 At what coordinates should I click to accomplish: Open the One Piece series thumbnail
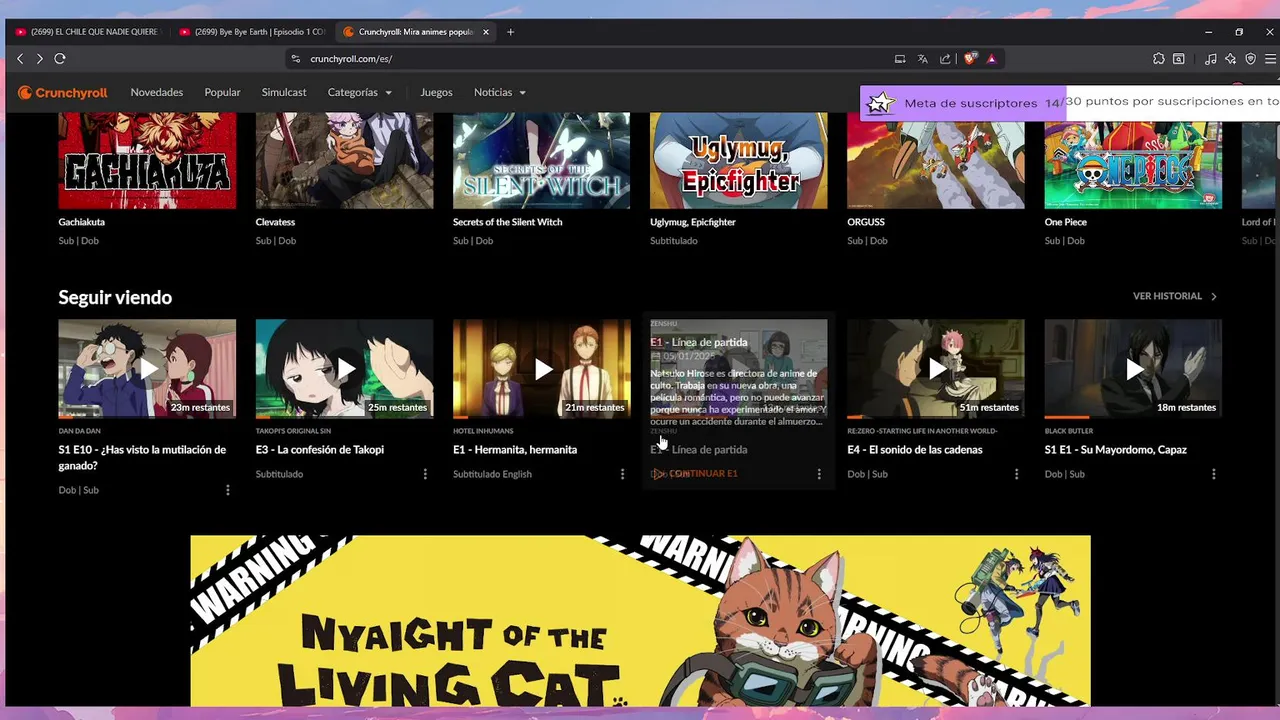pyautogui.click(x=1133, y=160)
